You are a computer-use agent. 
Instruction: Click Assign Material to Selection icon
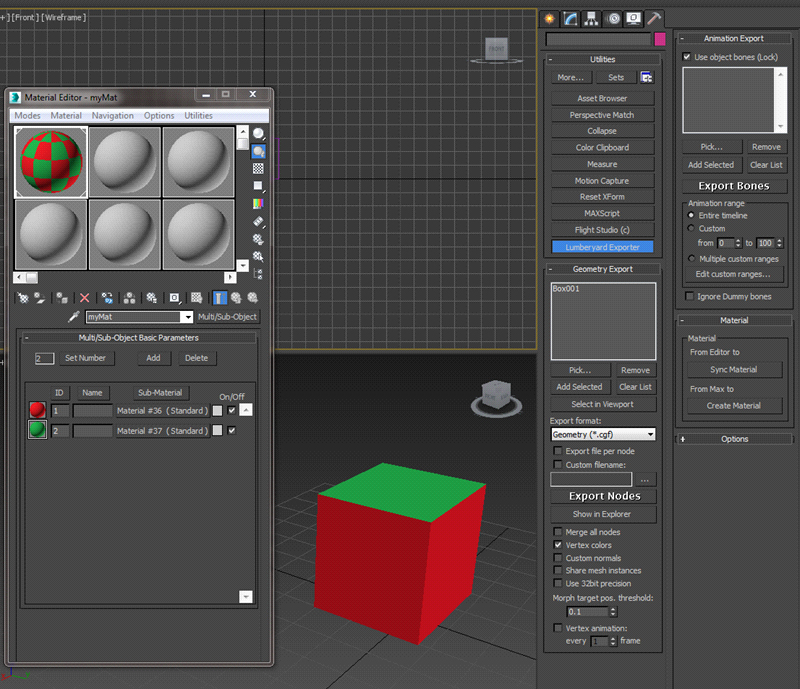point(62,298)
